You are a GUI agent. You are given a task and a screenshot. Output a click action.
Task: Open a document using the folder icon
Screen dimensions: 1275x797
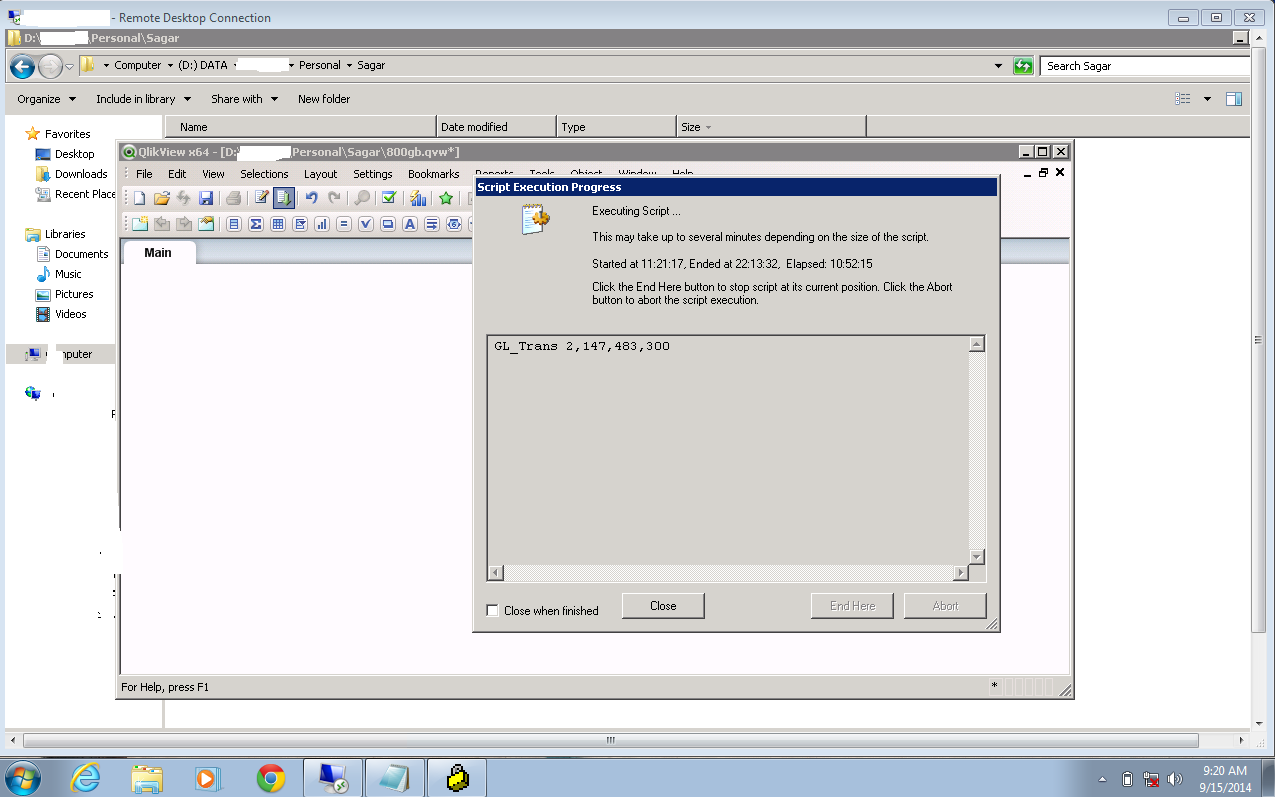click(162, 198)
